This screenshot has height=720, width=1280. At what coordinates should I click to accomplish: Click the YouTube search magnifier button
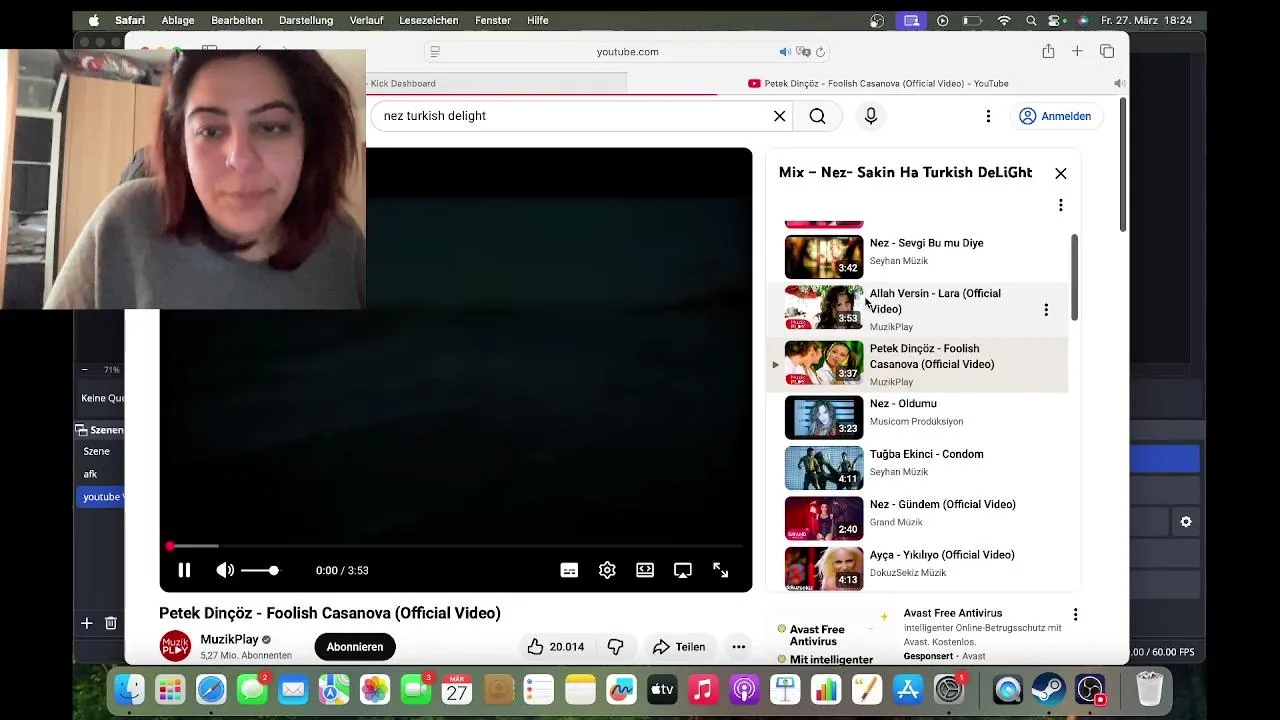[818, 116]
